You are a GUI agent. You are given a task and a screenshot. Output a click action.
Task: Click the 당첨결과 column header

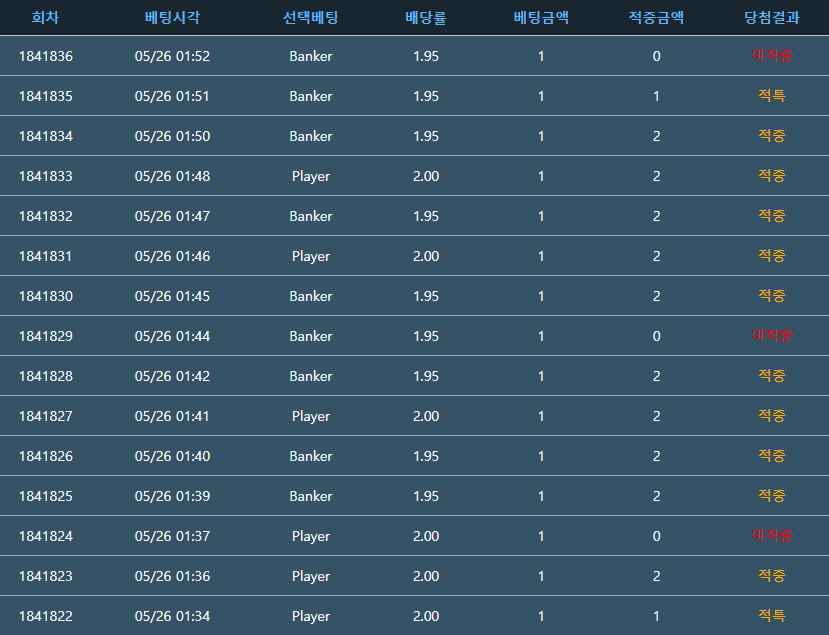(x=771, y=17)
